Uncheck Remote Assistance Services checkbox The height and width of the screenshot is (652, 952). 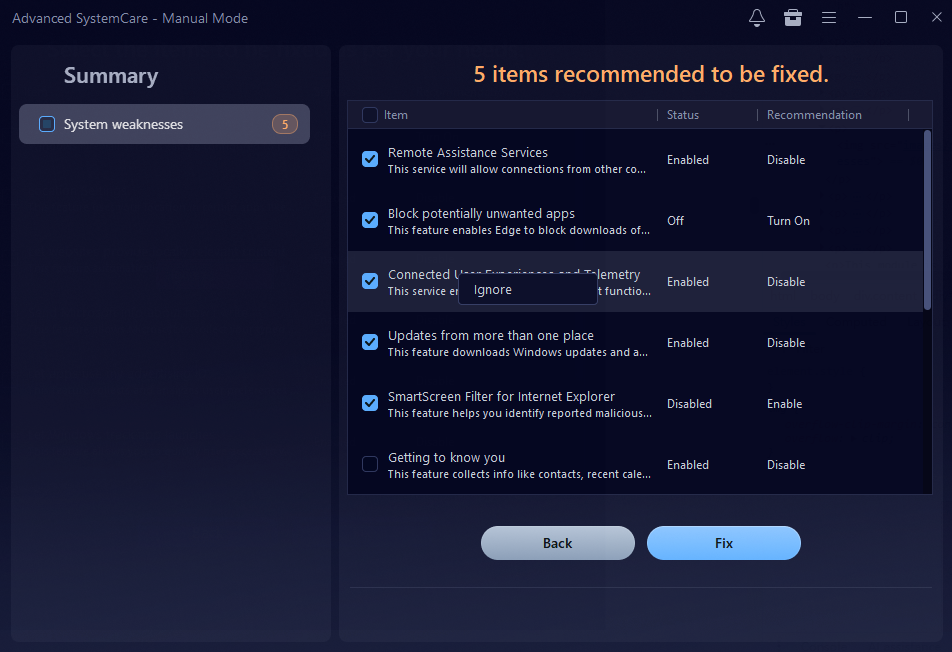tap(370, 159)
